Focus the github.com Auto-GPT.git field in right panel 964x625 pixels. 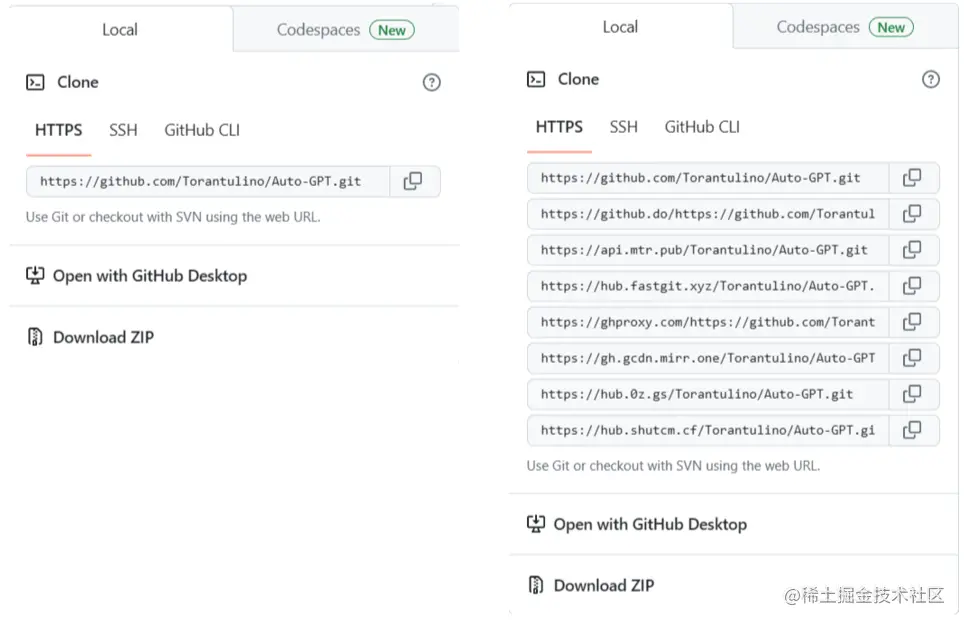pyautogui.click(x=708, y=178)
